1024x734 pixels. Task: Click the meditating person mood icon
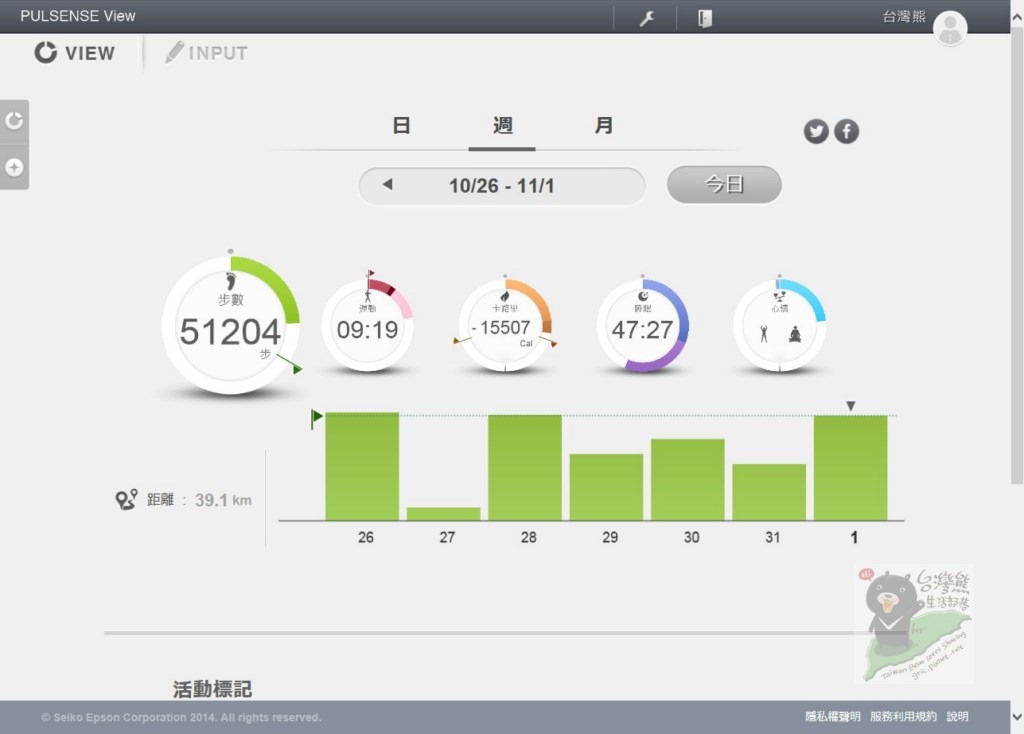click(x=795, y=334)
